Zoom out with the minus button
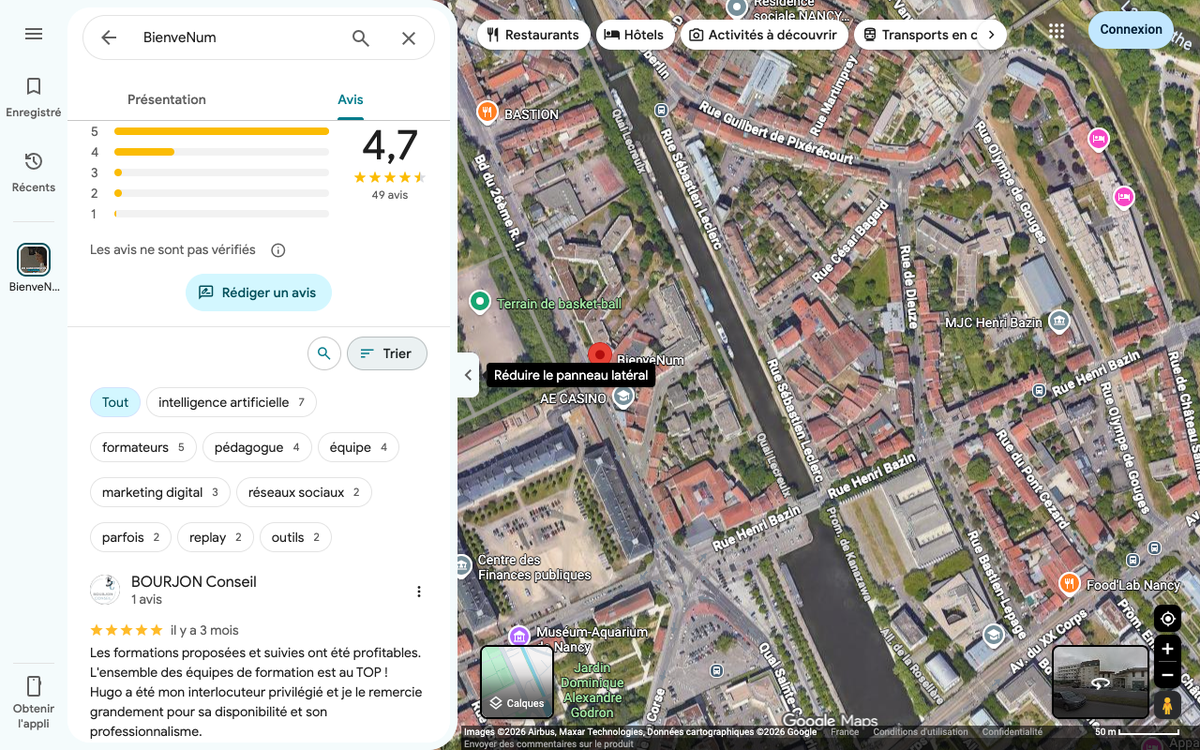Screen dimensions: 1200x750 pos(1167,676)
